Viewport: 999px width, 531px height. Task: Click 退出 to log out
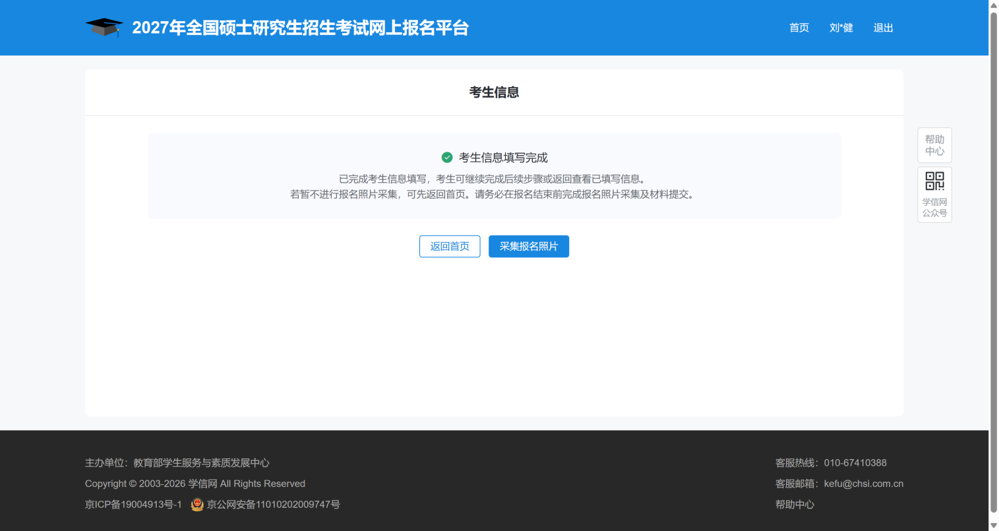click(883, 28)
